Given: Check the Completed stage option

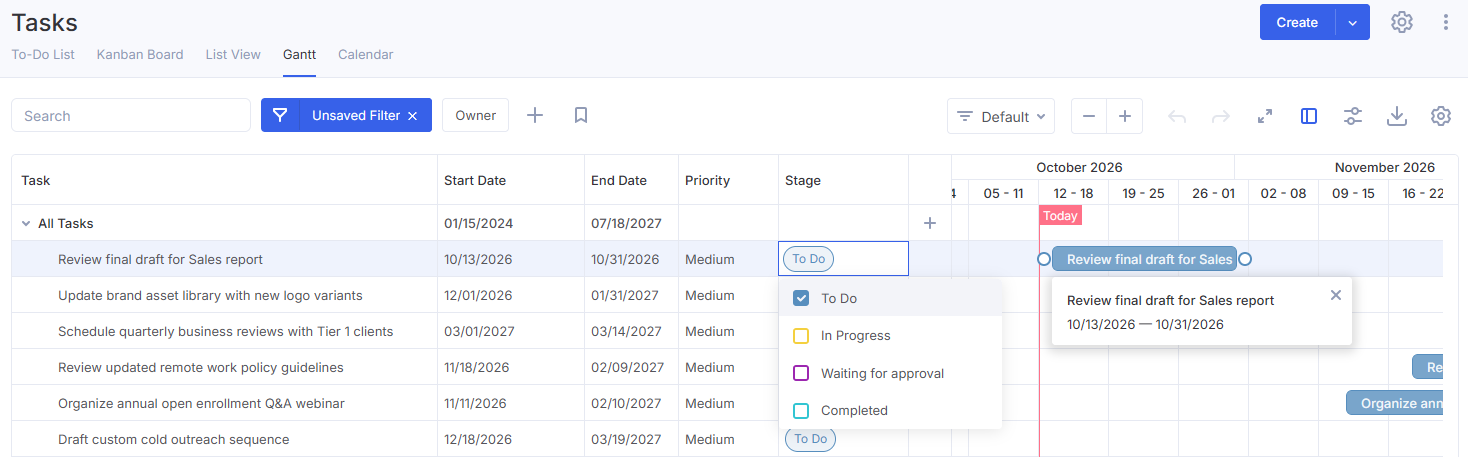Looking at the screenshot, I should (x=801, y=410).
